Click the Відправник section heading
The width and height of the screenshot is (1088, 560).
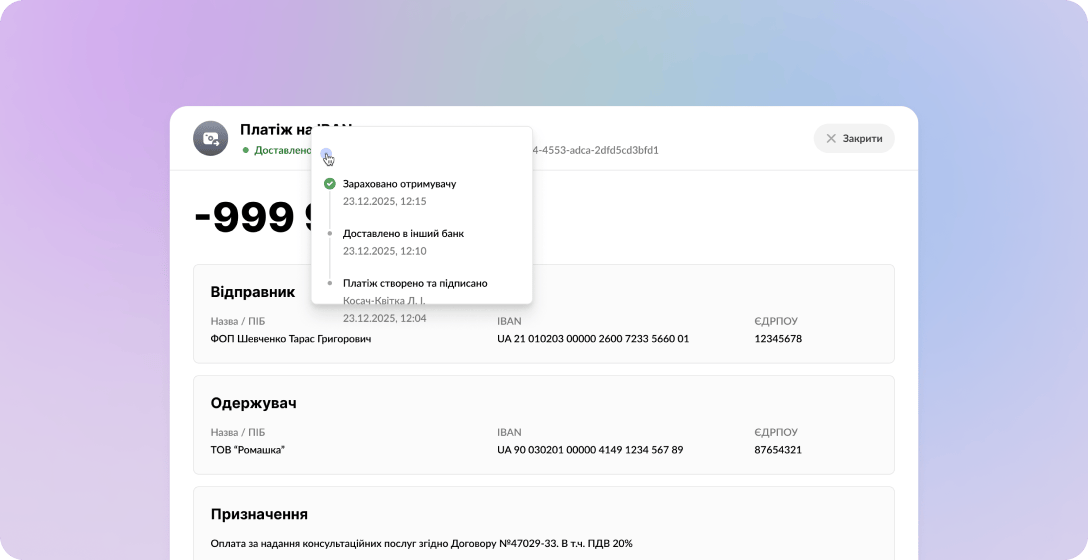253,292
